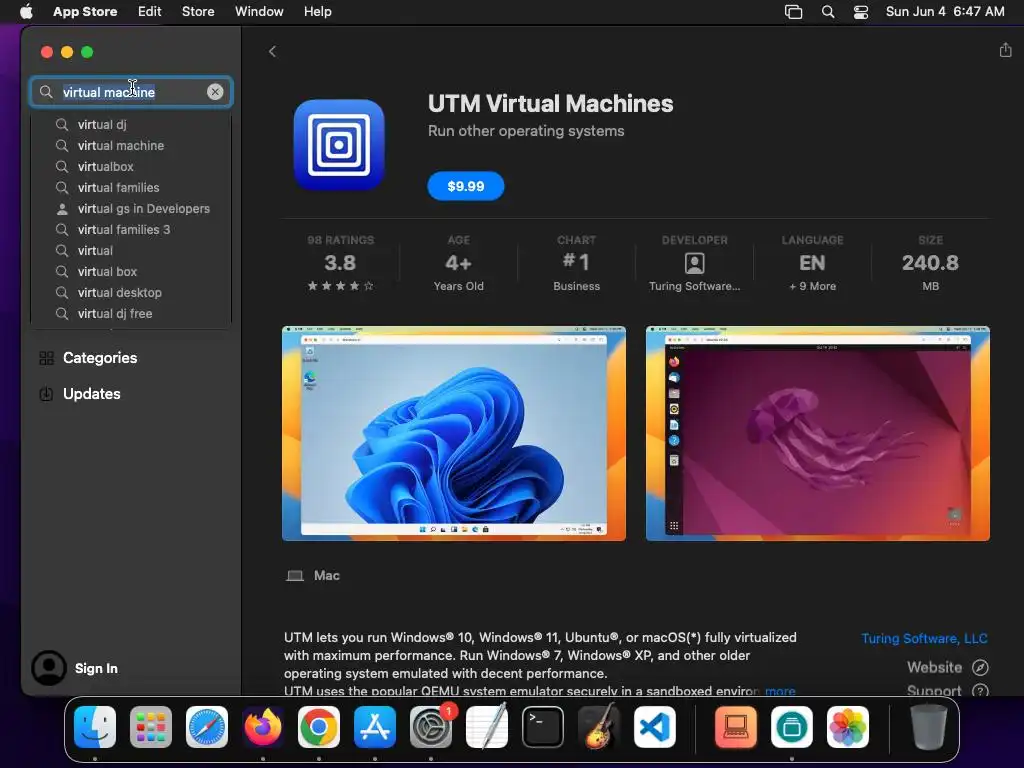This screenshot has width=1024, height=768.
Task: Open the Window menu
Action: [259, 11]
